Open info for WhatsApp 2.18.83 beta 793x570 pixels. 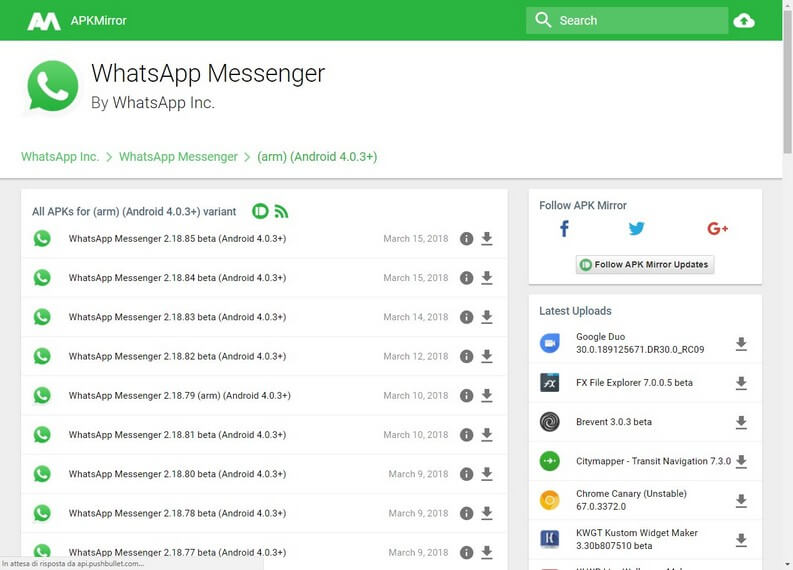[x=466, y=317]
